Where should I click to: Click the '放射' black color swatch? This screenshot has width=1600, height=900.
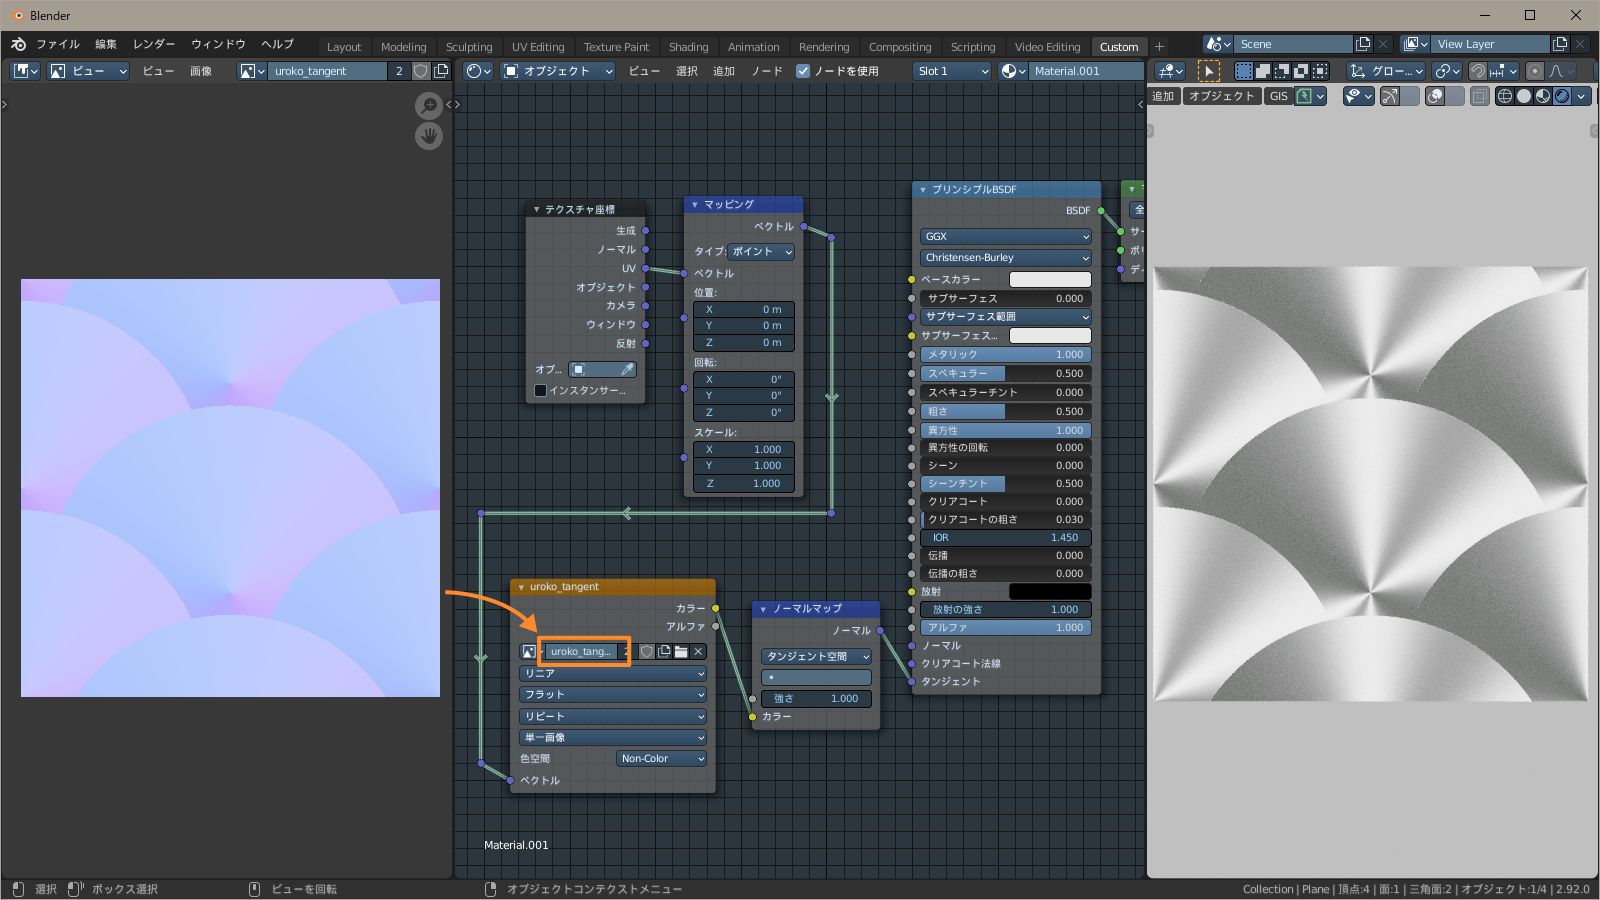(1050, 592)
